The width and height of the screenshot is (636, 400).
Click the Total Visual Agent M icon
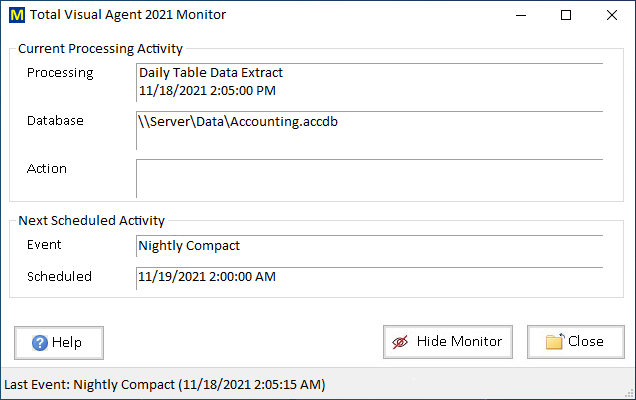coord(17,15)
